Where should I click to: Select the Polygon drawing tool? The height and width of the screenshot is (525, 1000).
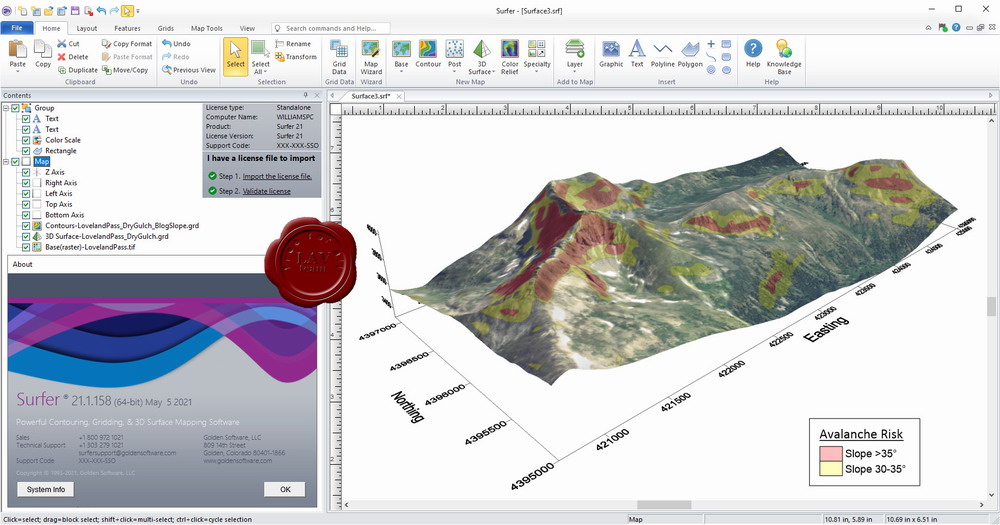(x=690, y=54)
